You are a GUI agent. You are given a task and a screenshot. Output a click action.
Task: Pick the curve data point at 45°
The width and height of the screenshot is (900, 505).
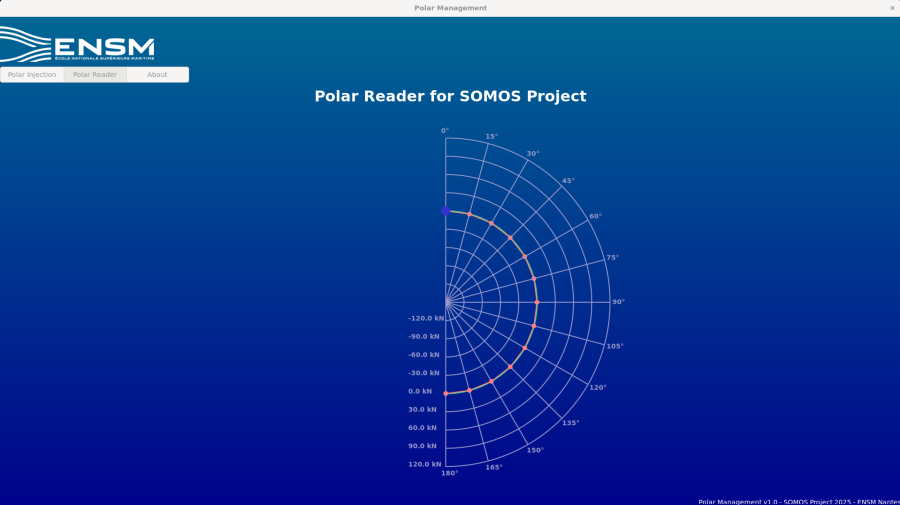[x=510, y=238]
